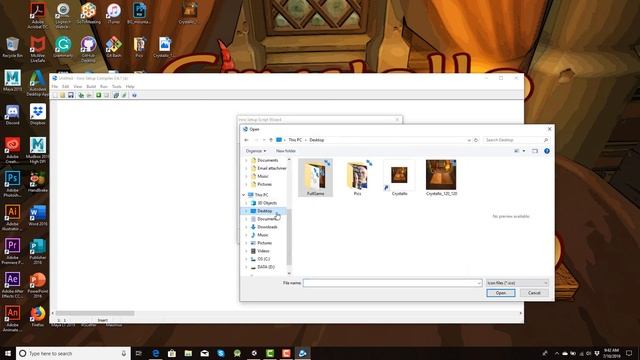The width and height of the screenshot is (640, 360).
Task: Click the Compile icon in Inno Setup toolbar
Action: click(81, 95)
